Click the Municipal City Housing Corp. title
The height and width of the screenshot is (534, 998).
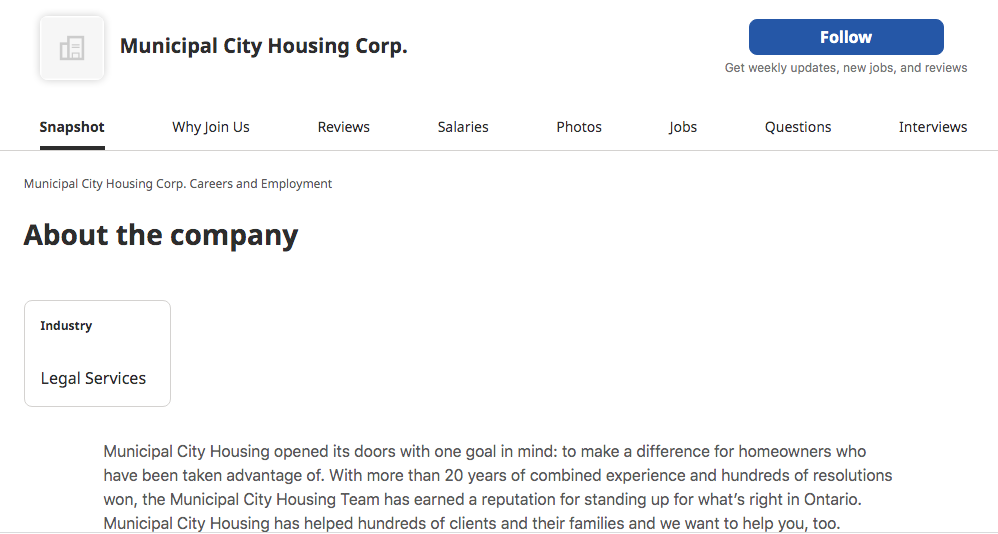click(264, 46)
